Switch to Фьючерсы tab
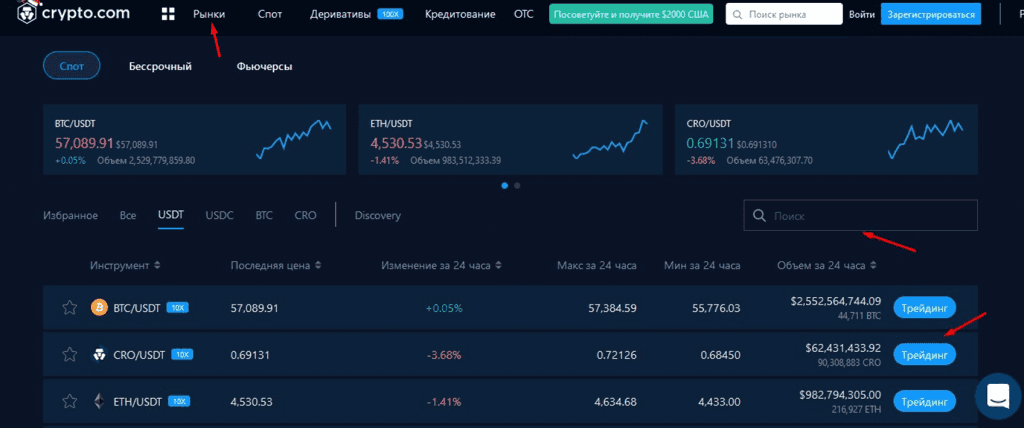Viewport: 1024px width, 428px height. click(264, 67)
